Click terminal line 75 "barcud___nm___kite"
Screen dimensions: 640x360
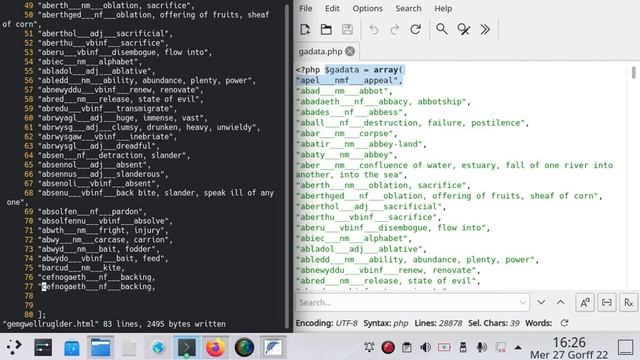(x=81, y=268)
